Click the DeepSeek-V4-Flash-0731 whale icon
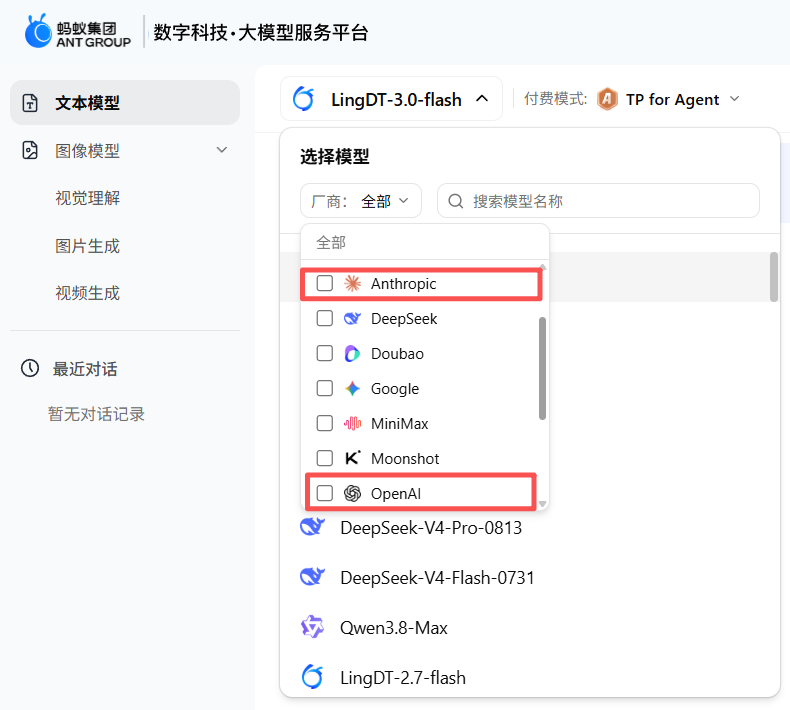 coord(312,577)
